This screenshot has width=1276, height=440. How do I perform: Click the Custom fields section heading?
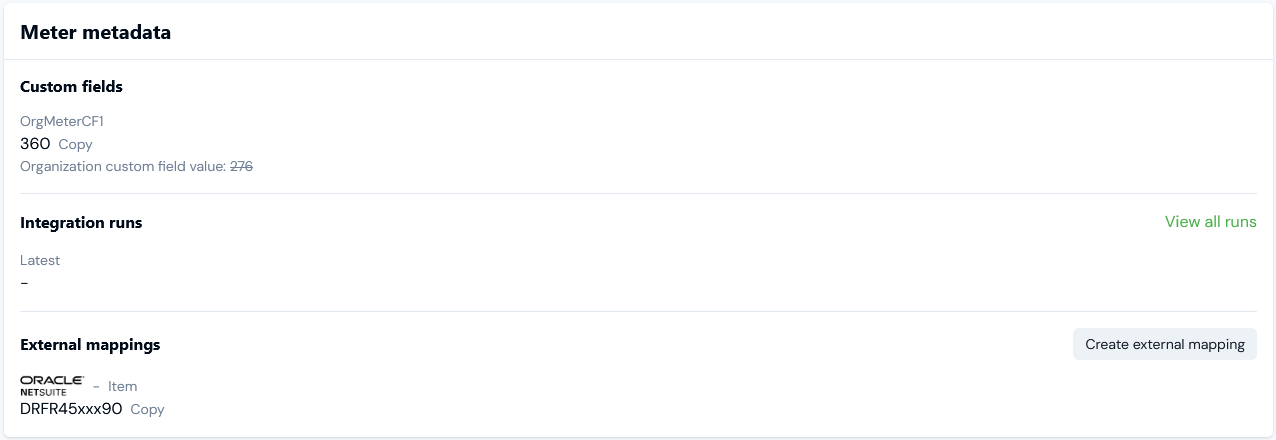coord(71,87)
